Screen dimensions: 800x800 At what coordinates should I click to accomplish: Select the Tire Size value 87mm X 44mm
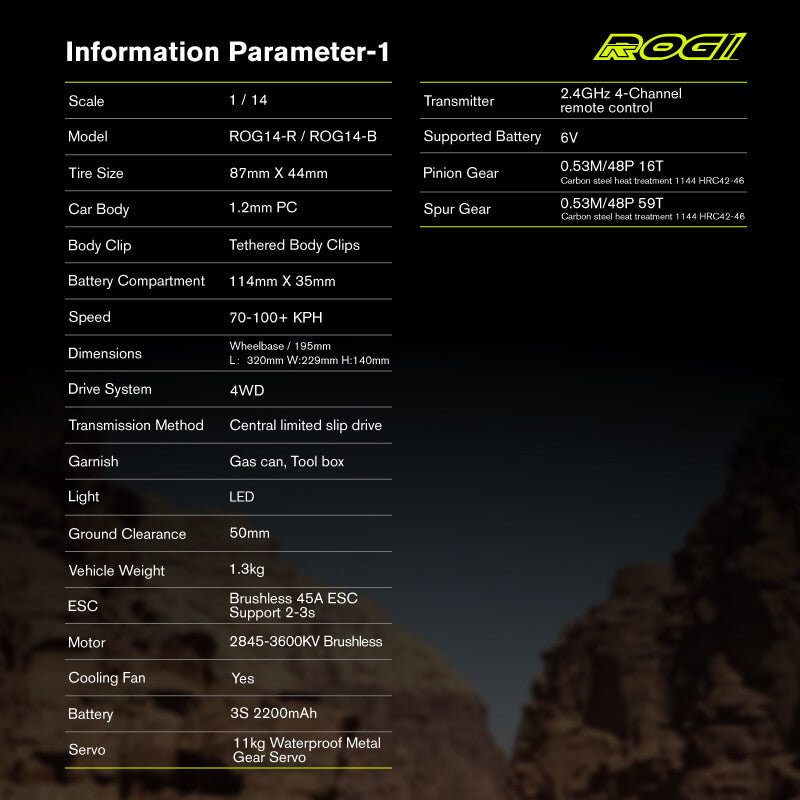click(x=278, y=173)
